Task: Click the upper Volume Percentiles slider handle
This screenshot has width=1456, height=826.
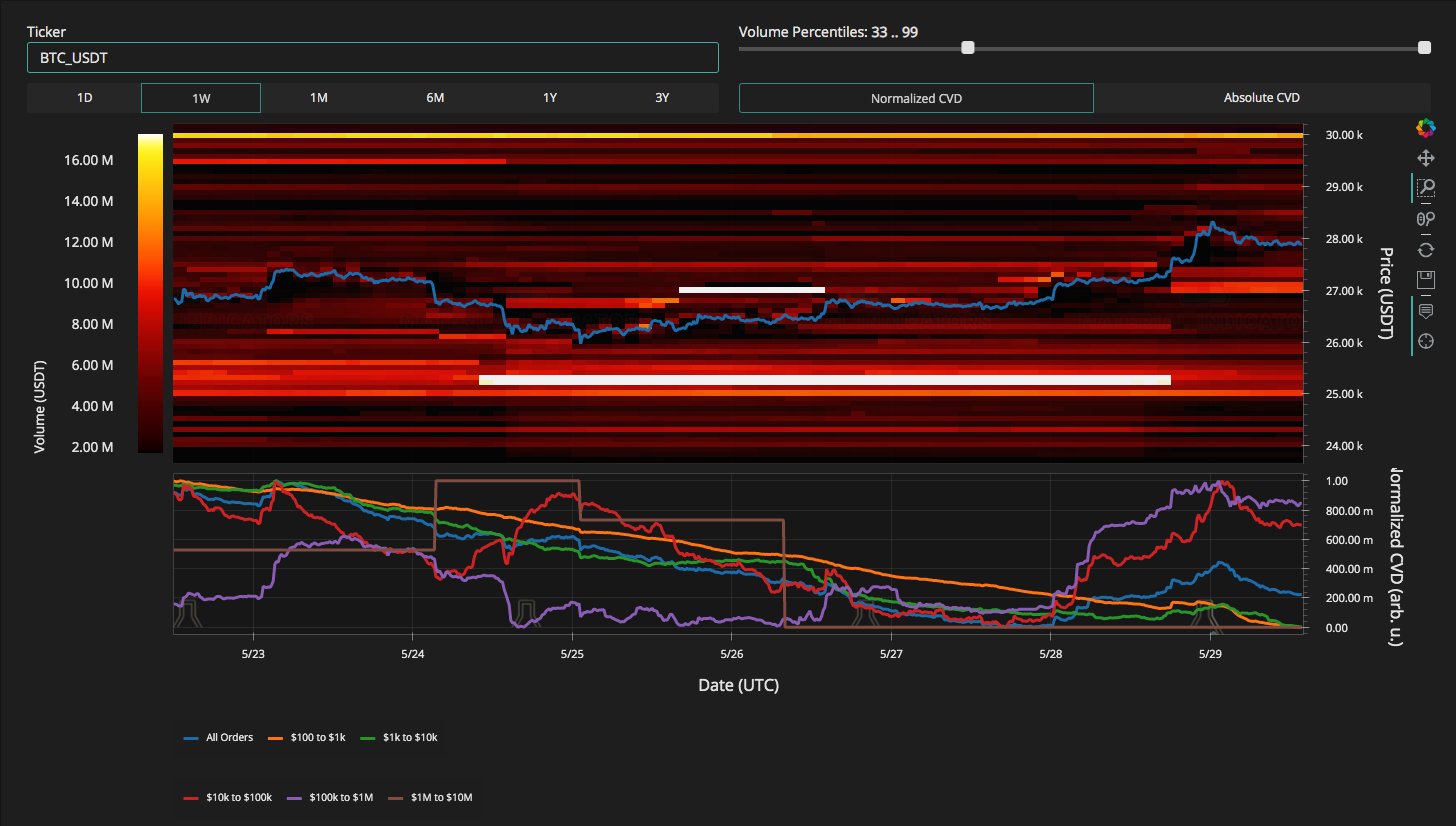Action: tap(1424, 48)
